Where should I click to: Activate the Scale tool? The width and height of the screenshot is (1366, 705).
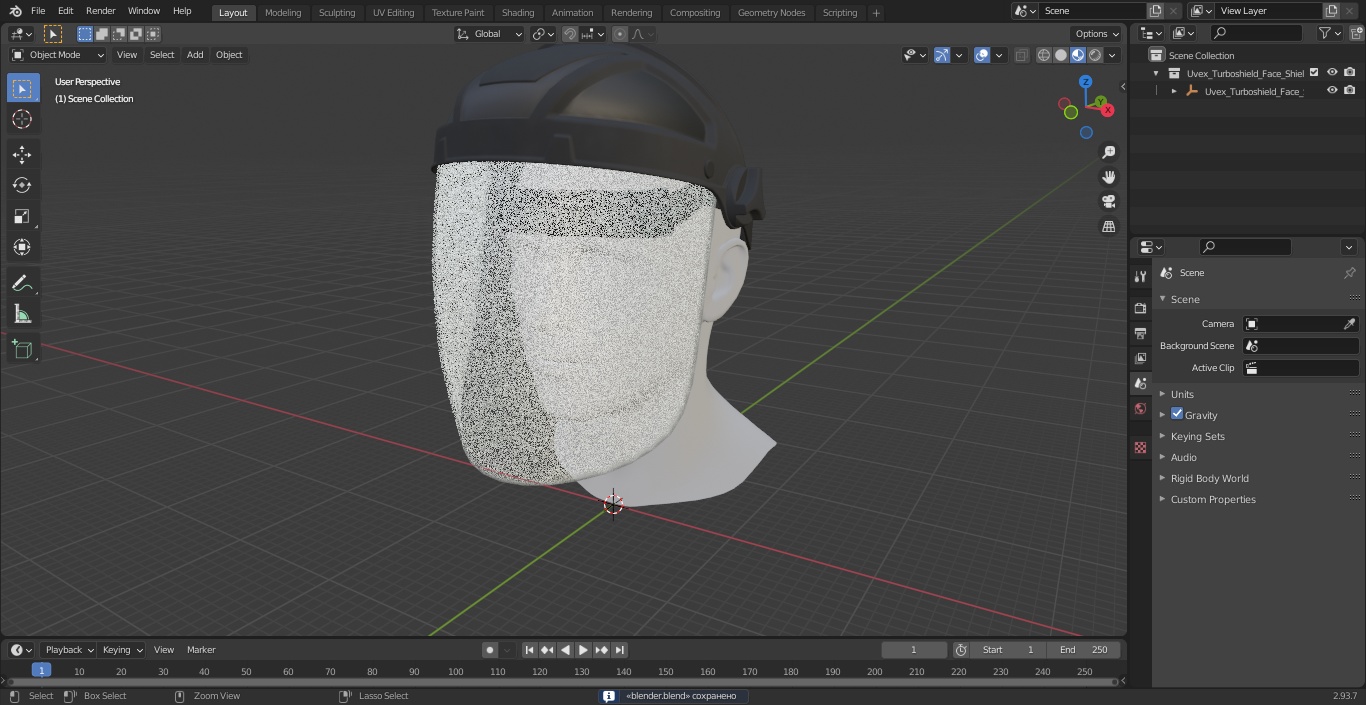pyautogui.click(x=22, y=216)
